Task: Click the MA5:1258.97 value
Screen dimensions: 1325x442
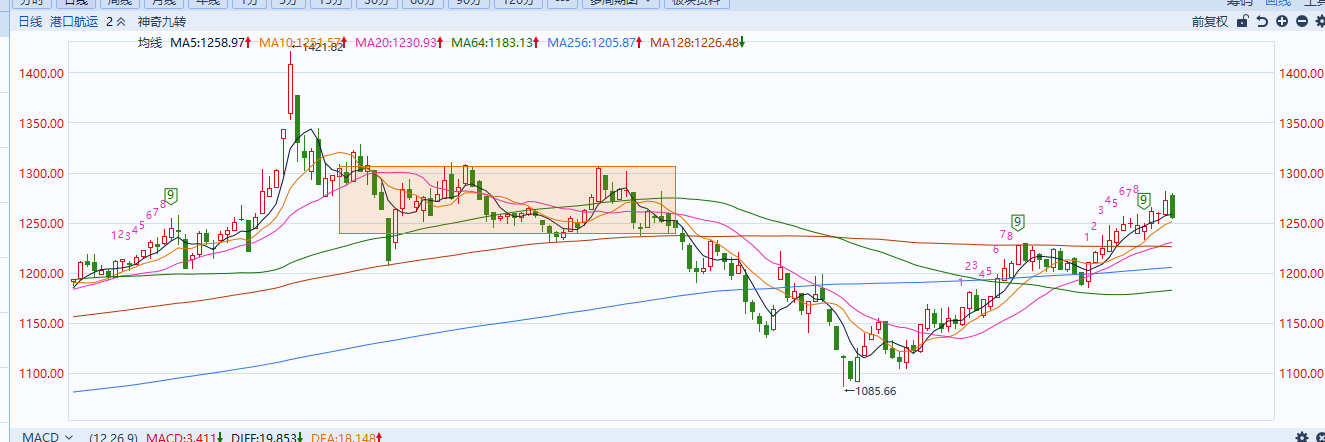Action: [208, 43]
